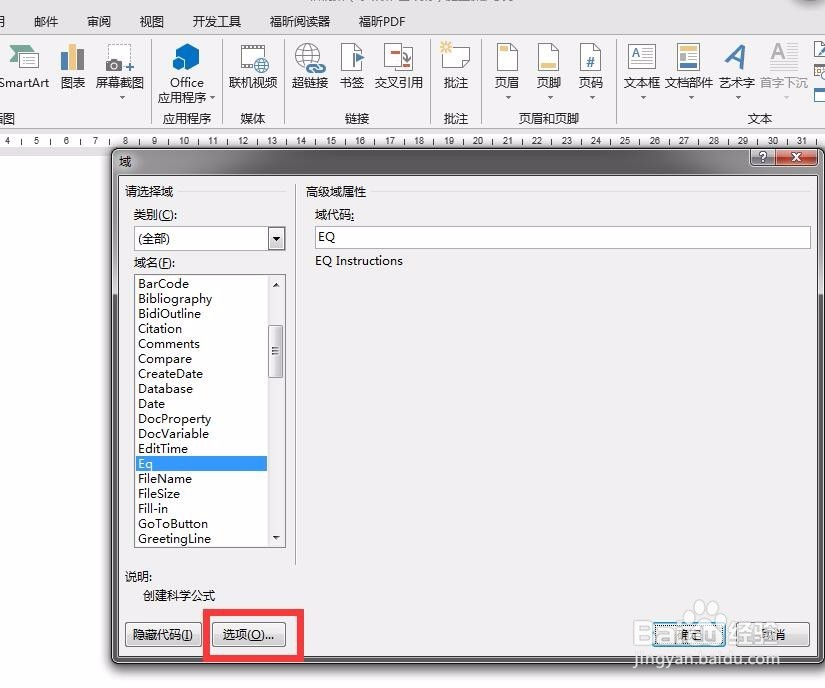Select Bibliography in the field list
Image resolution: width=825 pixels, height=688 pixels.
pos(175,299)
